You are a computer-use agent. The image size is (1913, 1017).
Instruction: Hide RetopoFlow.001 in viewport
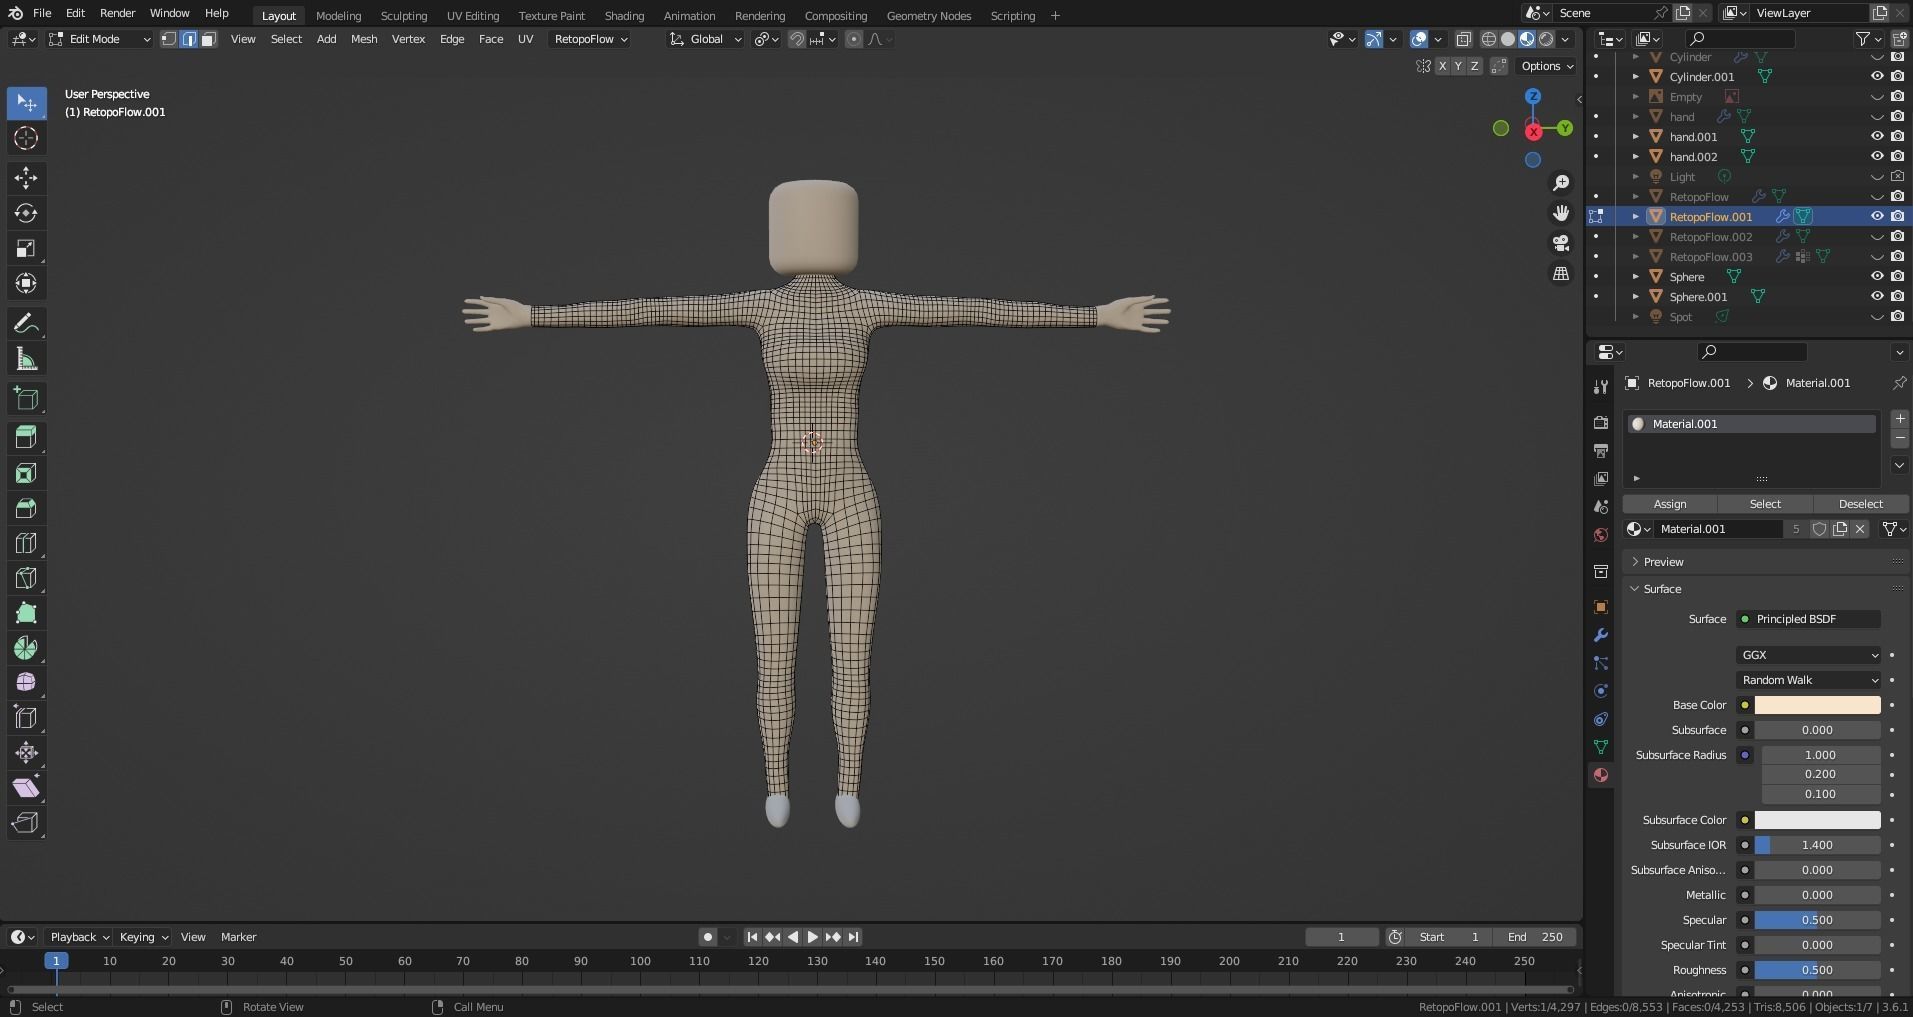(x=1877, y=216)
